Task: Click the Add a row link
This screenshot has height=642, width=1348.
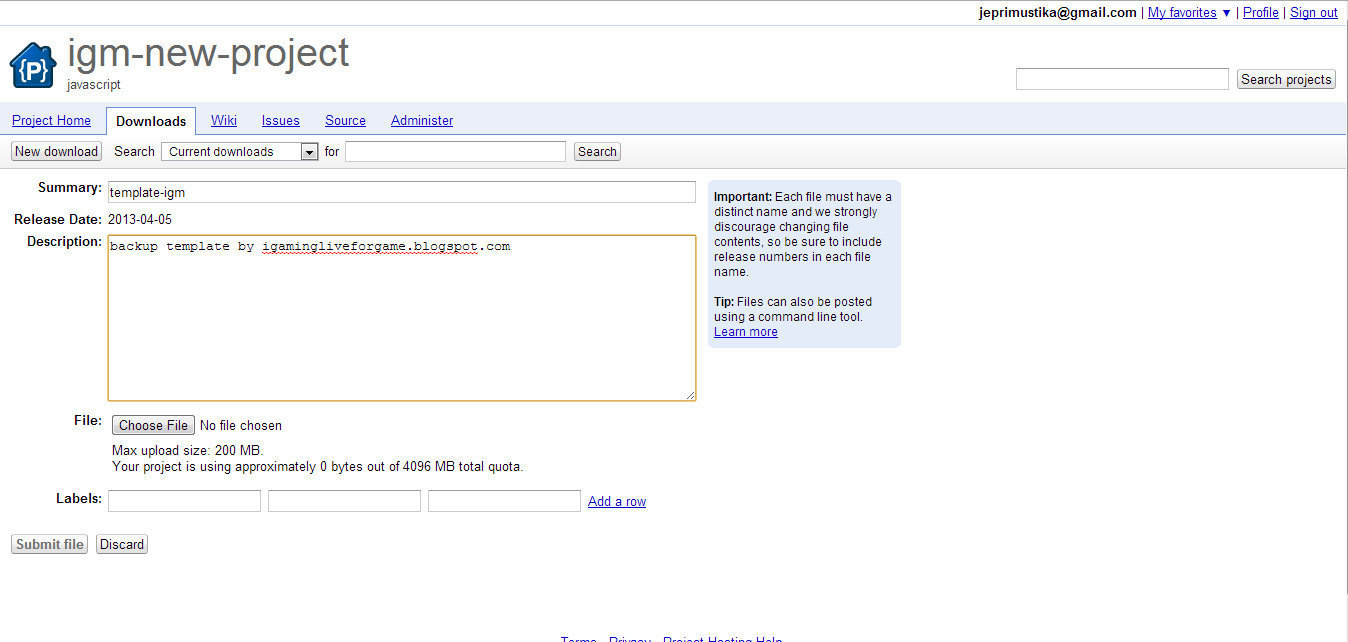Action: tap(617, 502)
